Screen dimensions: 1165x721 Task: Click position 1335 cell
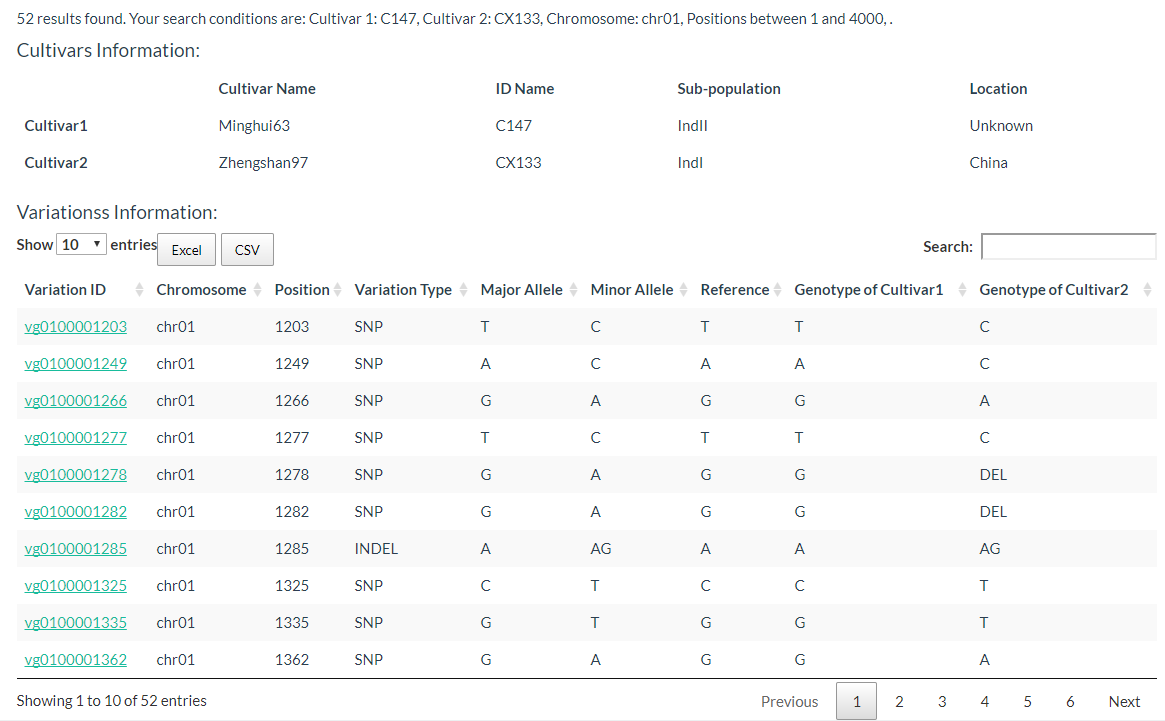coord(292,622)
